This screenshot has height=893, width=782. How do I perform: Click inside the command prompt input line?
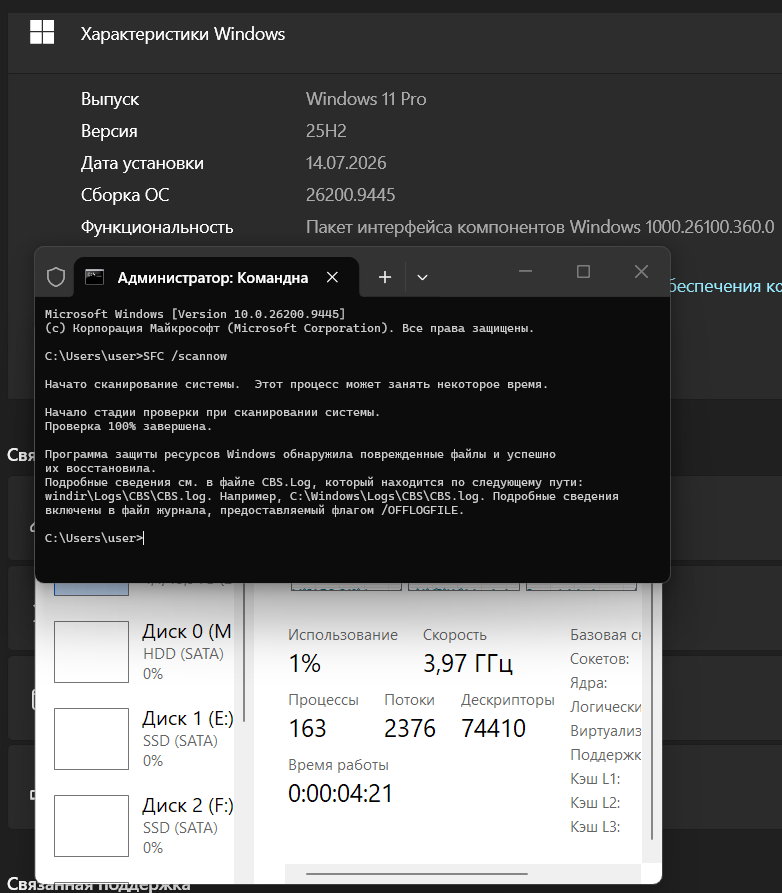pos(353,538)
